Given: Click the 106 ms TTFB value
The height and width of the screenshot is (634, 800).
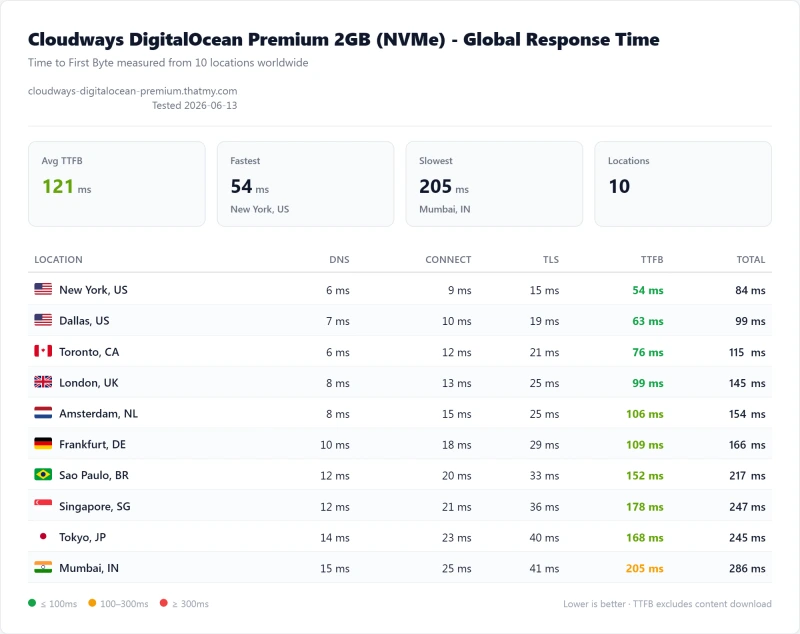Looking at the screenshot, I should tap(645, 414).
